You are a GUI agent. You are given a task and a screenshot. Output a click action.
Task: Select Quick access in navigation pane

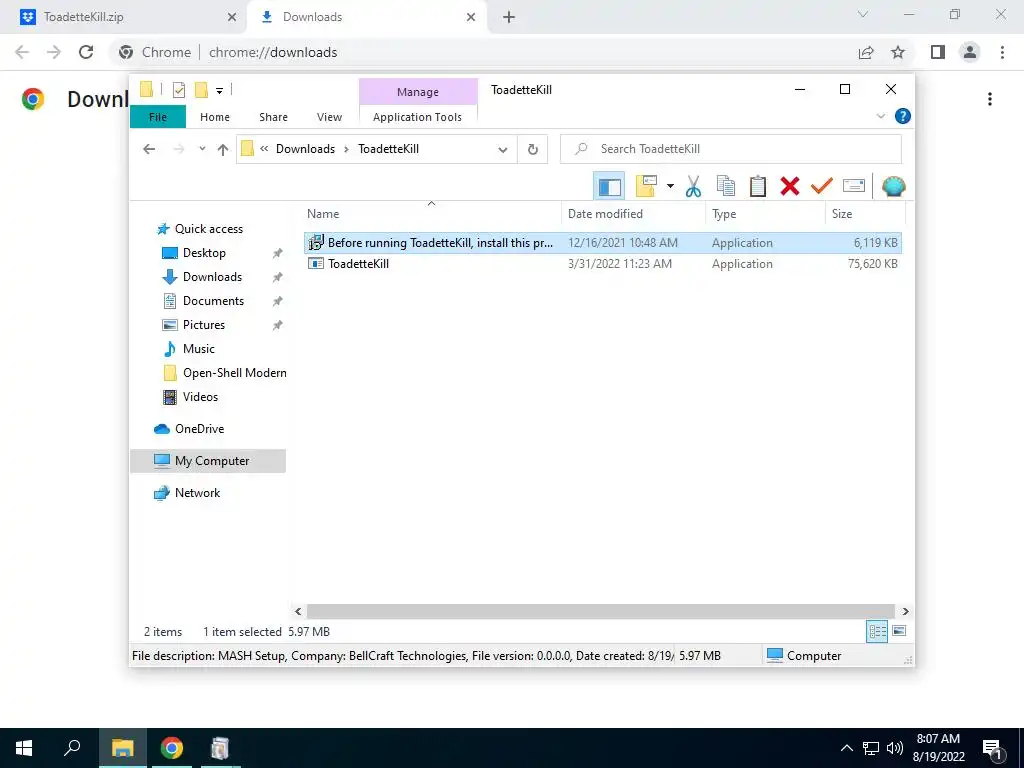click(x=200, y=229)
